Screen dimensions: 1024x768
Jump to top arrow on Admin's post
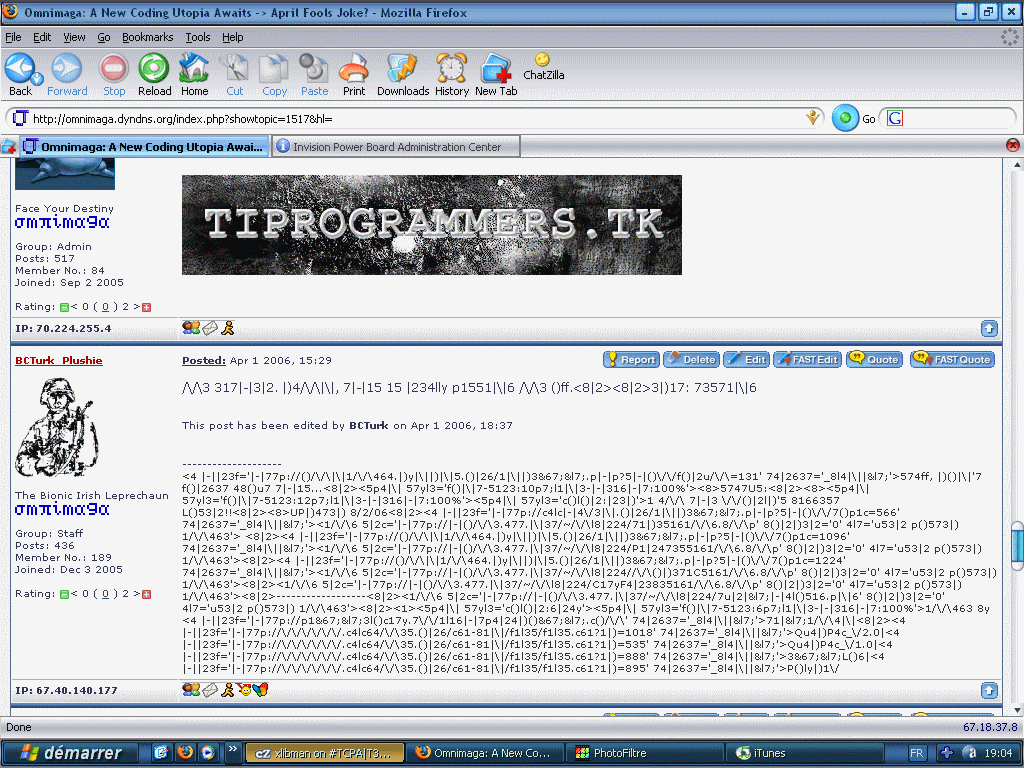click(989, 328)
